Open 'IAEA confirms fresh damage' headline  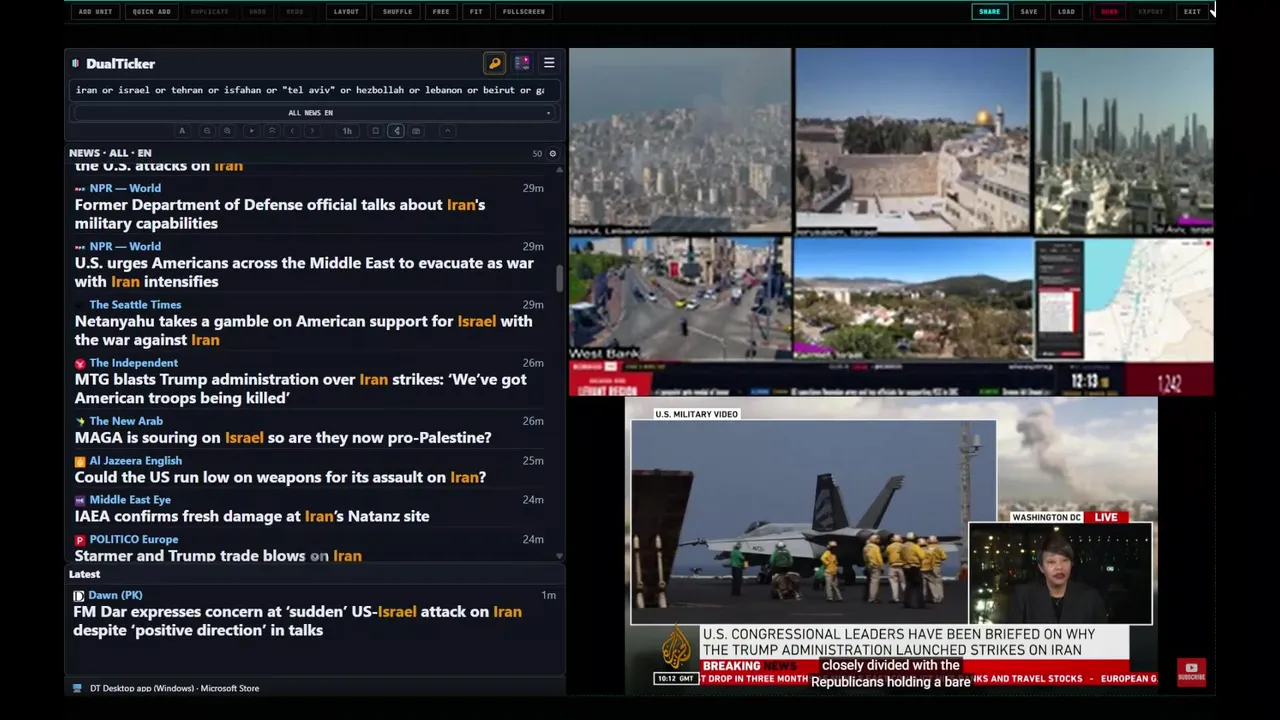tap(252, 516)
